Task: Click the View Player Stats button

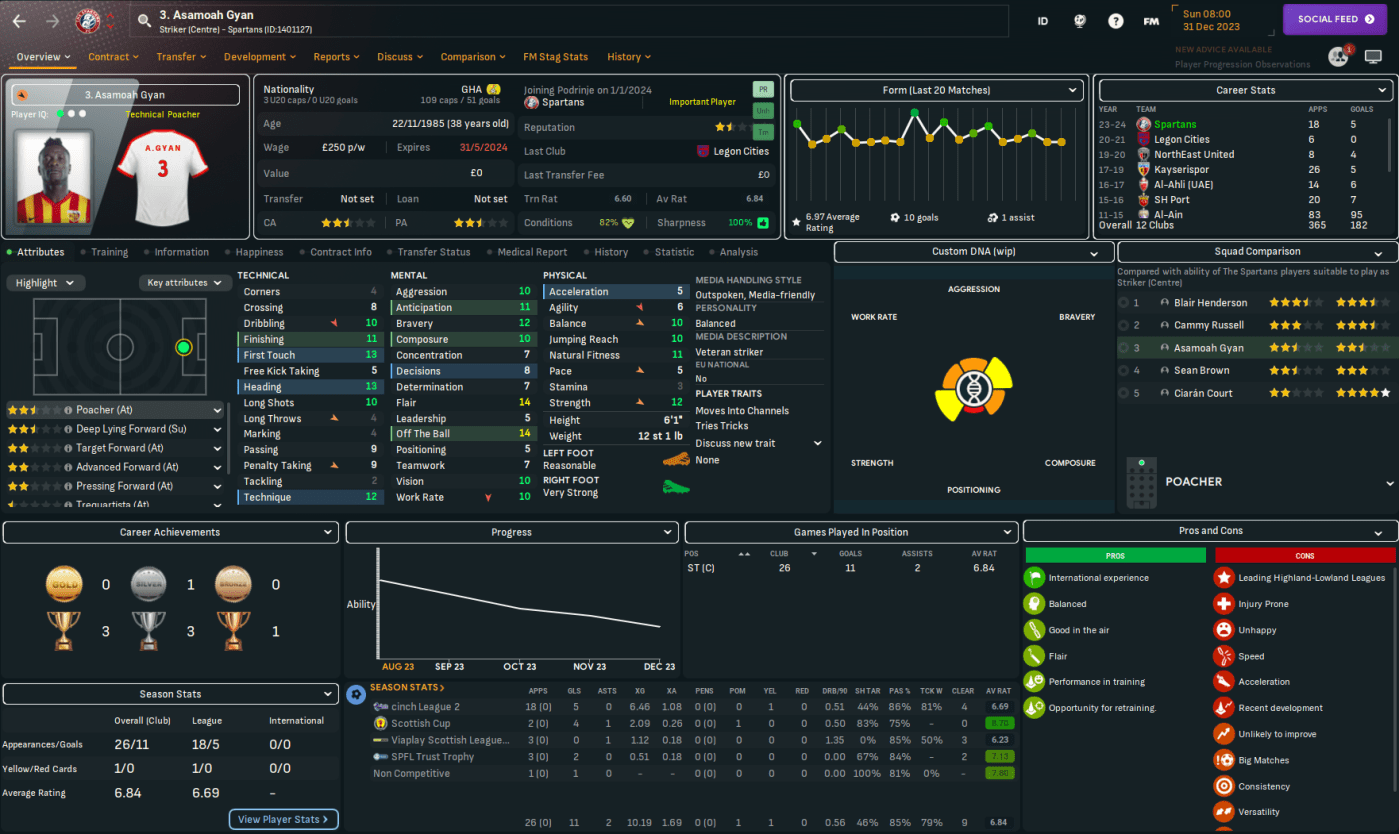Action: 284,819
